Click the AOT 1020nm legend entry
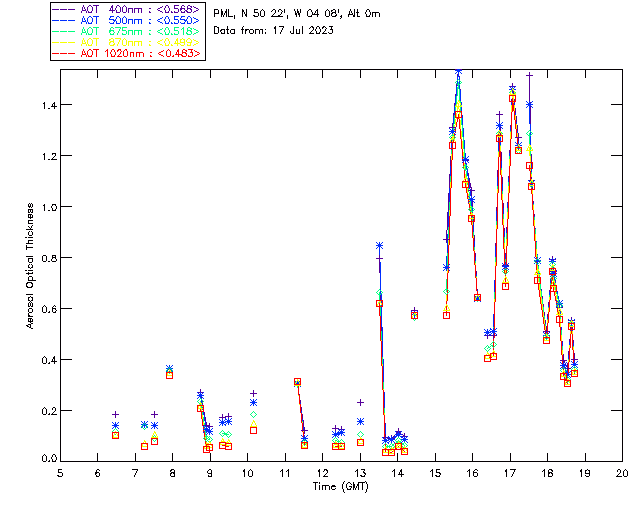The width and height of the screenshot is (640, 512). [x=127, y=53]
